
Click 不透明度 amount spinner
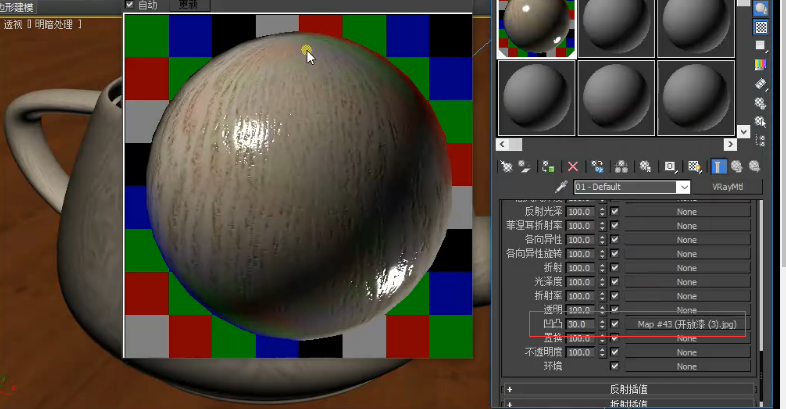(x=603, y=352)
